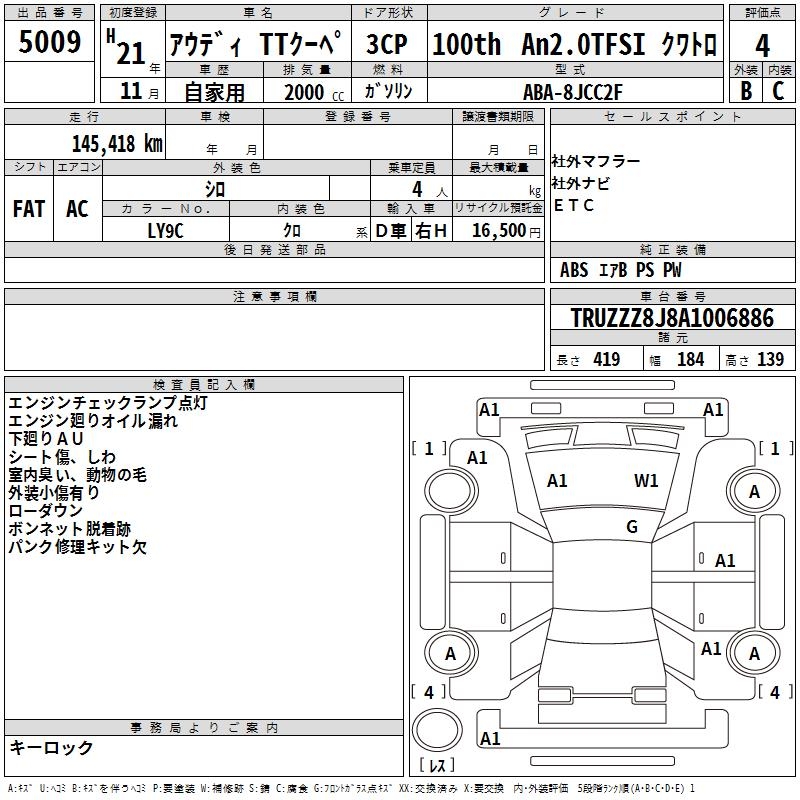Click the air conditioner value AC
The image size is (800, 800).
click(x=77, y=209)
